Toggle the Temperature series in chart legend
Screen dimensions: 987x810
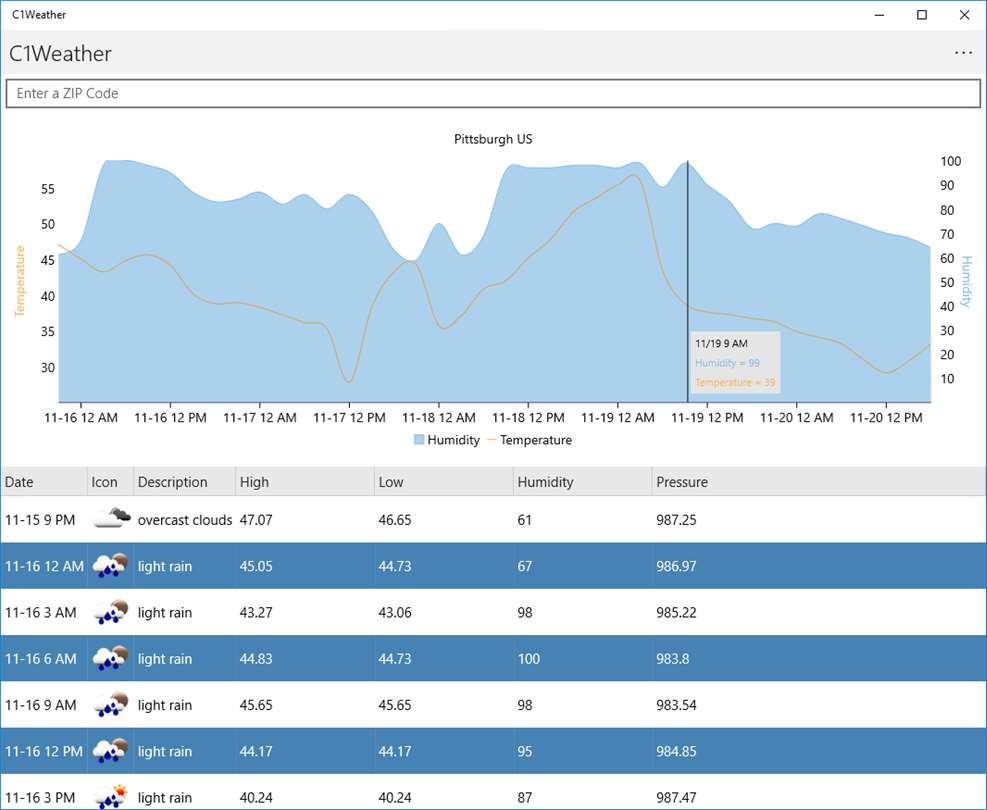click(530, 440)
